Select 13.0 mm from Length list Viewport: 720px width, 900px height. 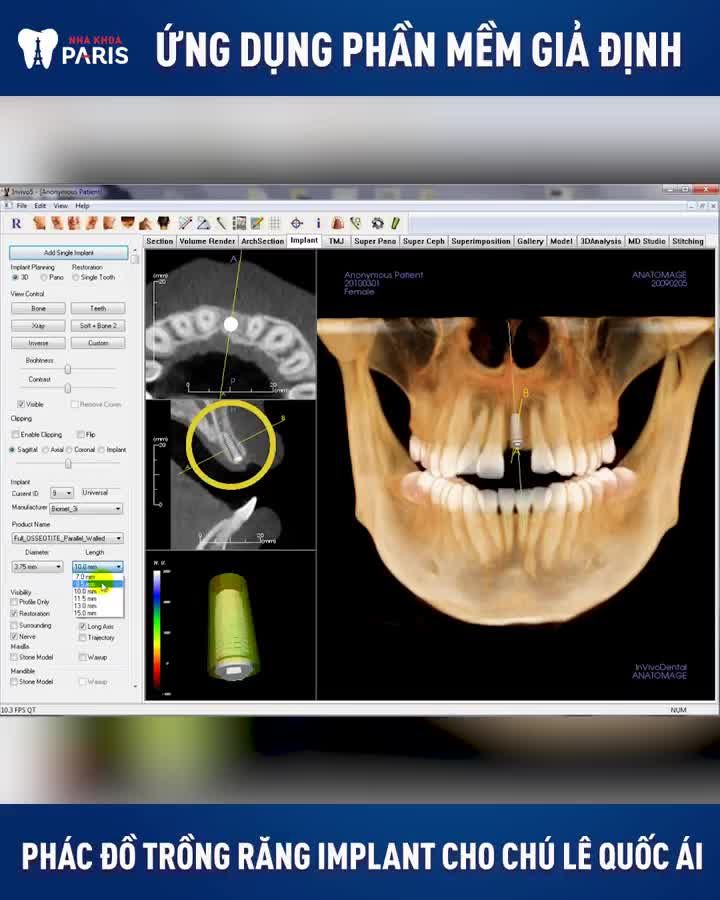[98, 606]
